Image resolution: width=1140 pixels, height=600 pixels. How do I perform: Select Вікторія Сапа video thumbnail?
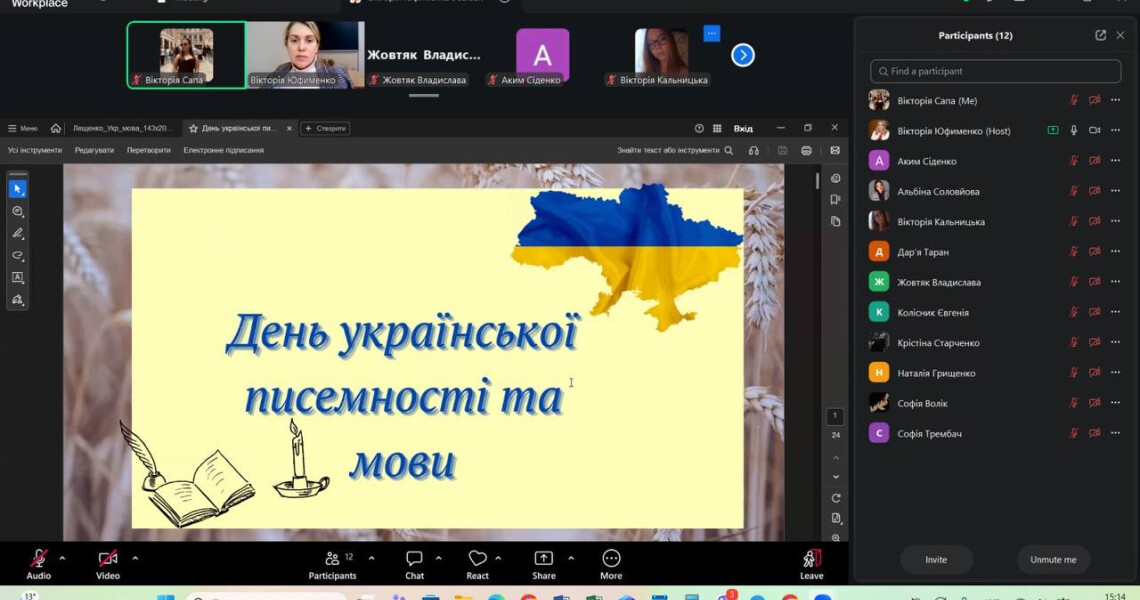click(186, 55)
